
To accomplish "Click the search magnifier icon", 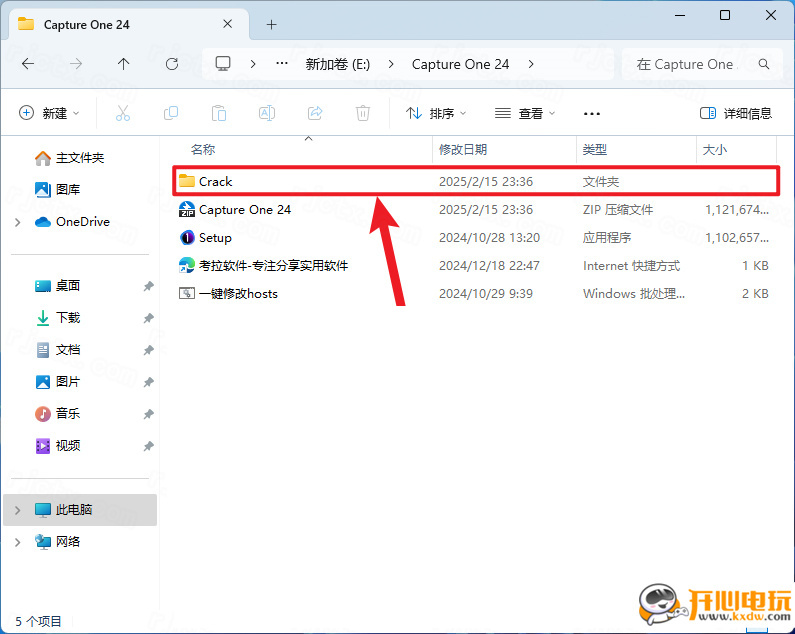I will tap(764, 64).
